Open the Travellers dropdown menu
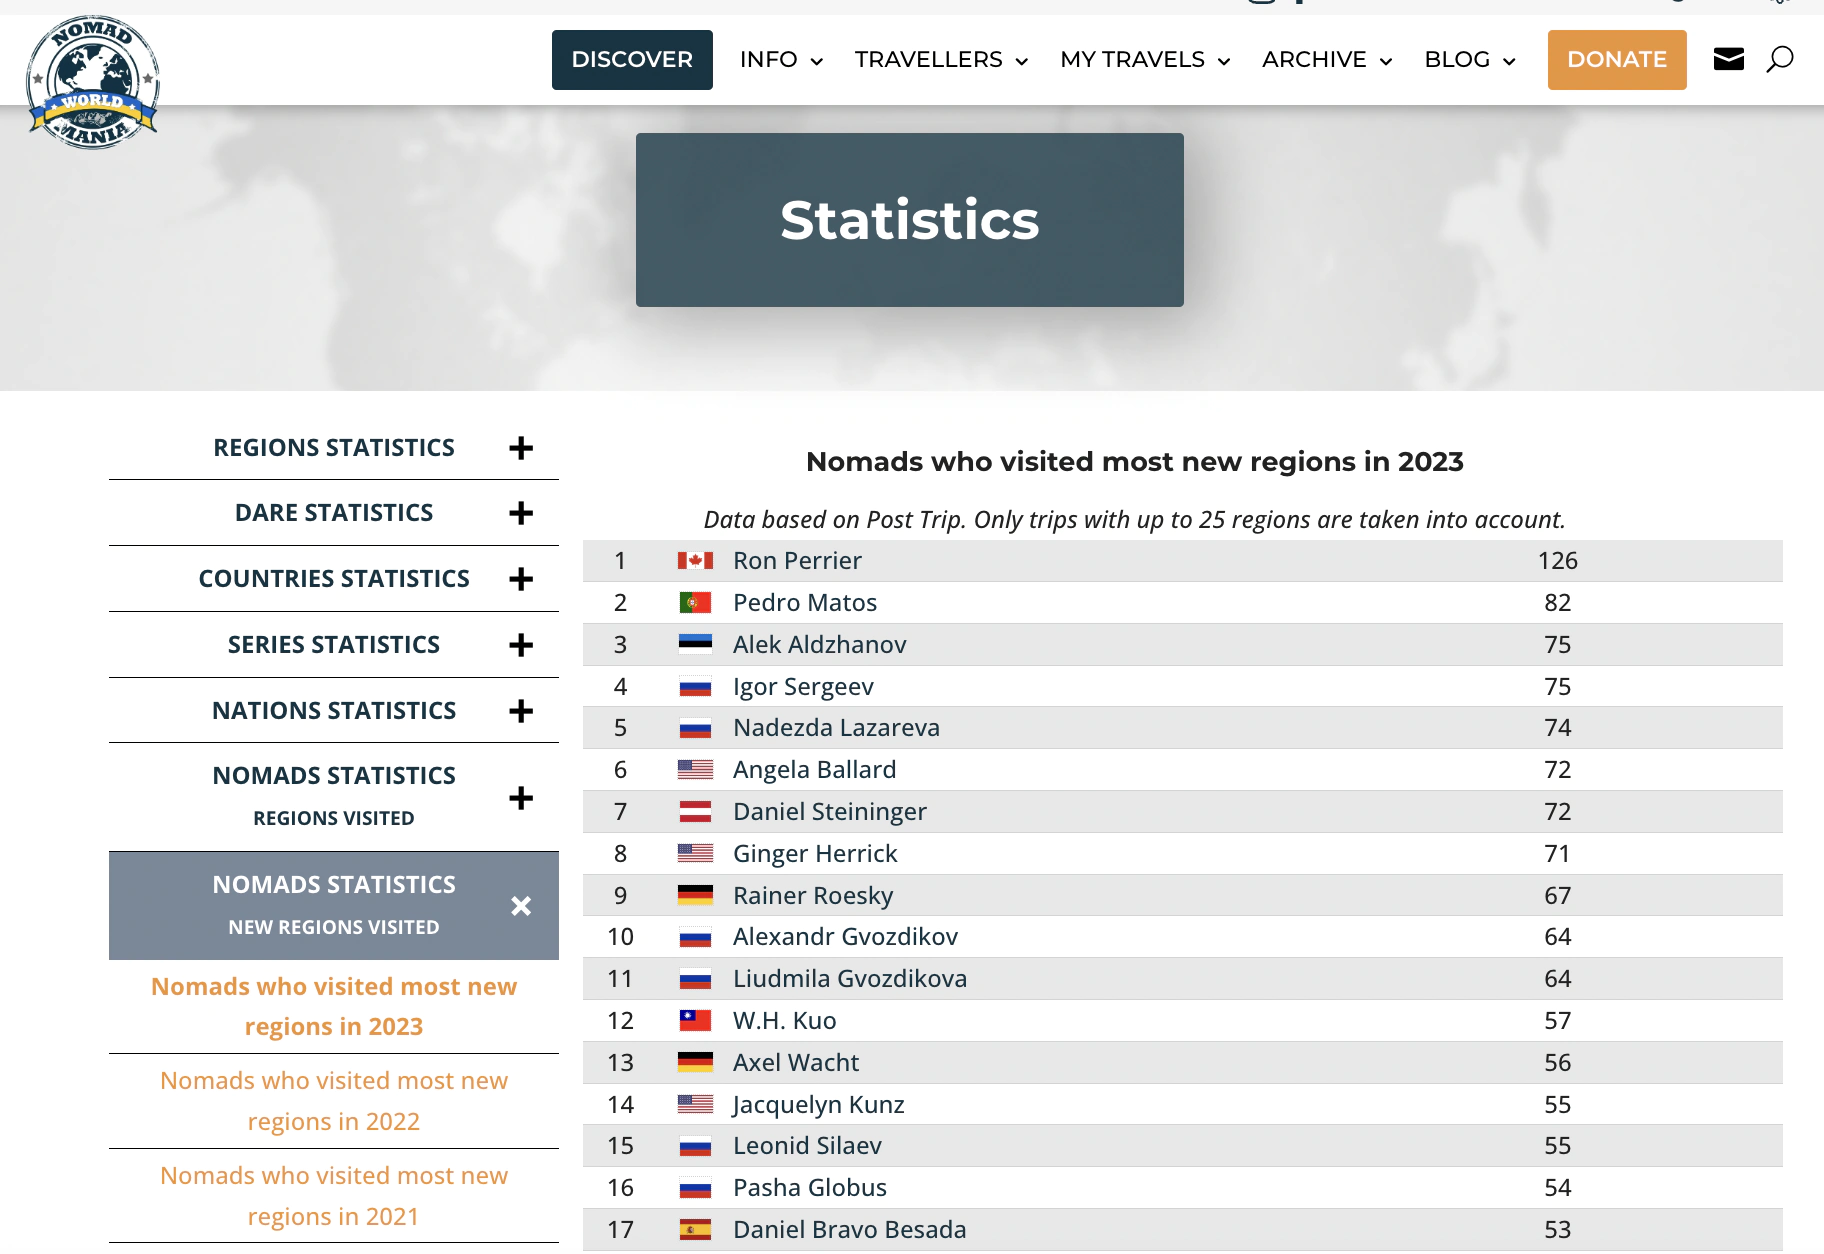 [940, 60]
